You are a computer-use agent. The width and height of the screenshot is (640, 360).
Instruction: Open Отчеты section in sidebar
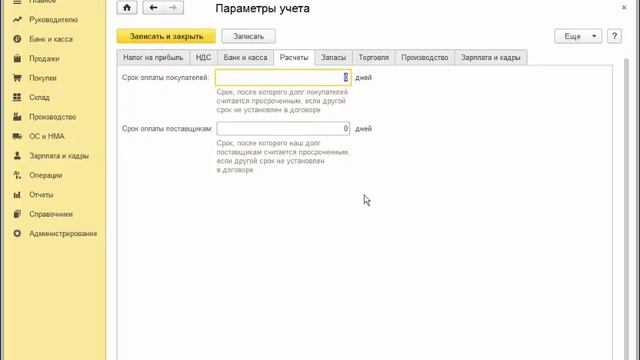(41, 195)
